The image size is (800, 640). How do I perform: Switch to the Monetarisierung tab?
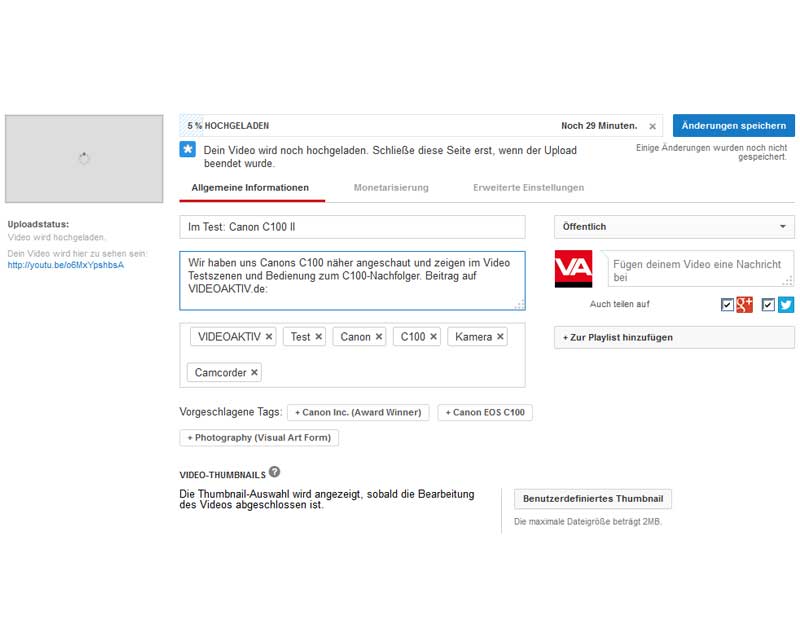(391, 188)
